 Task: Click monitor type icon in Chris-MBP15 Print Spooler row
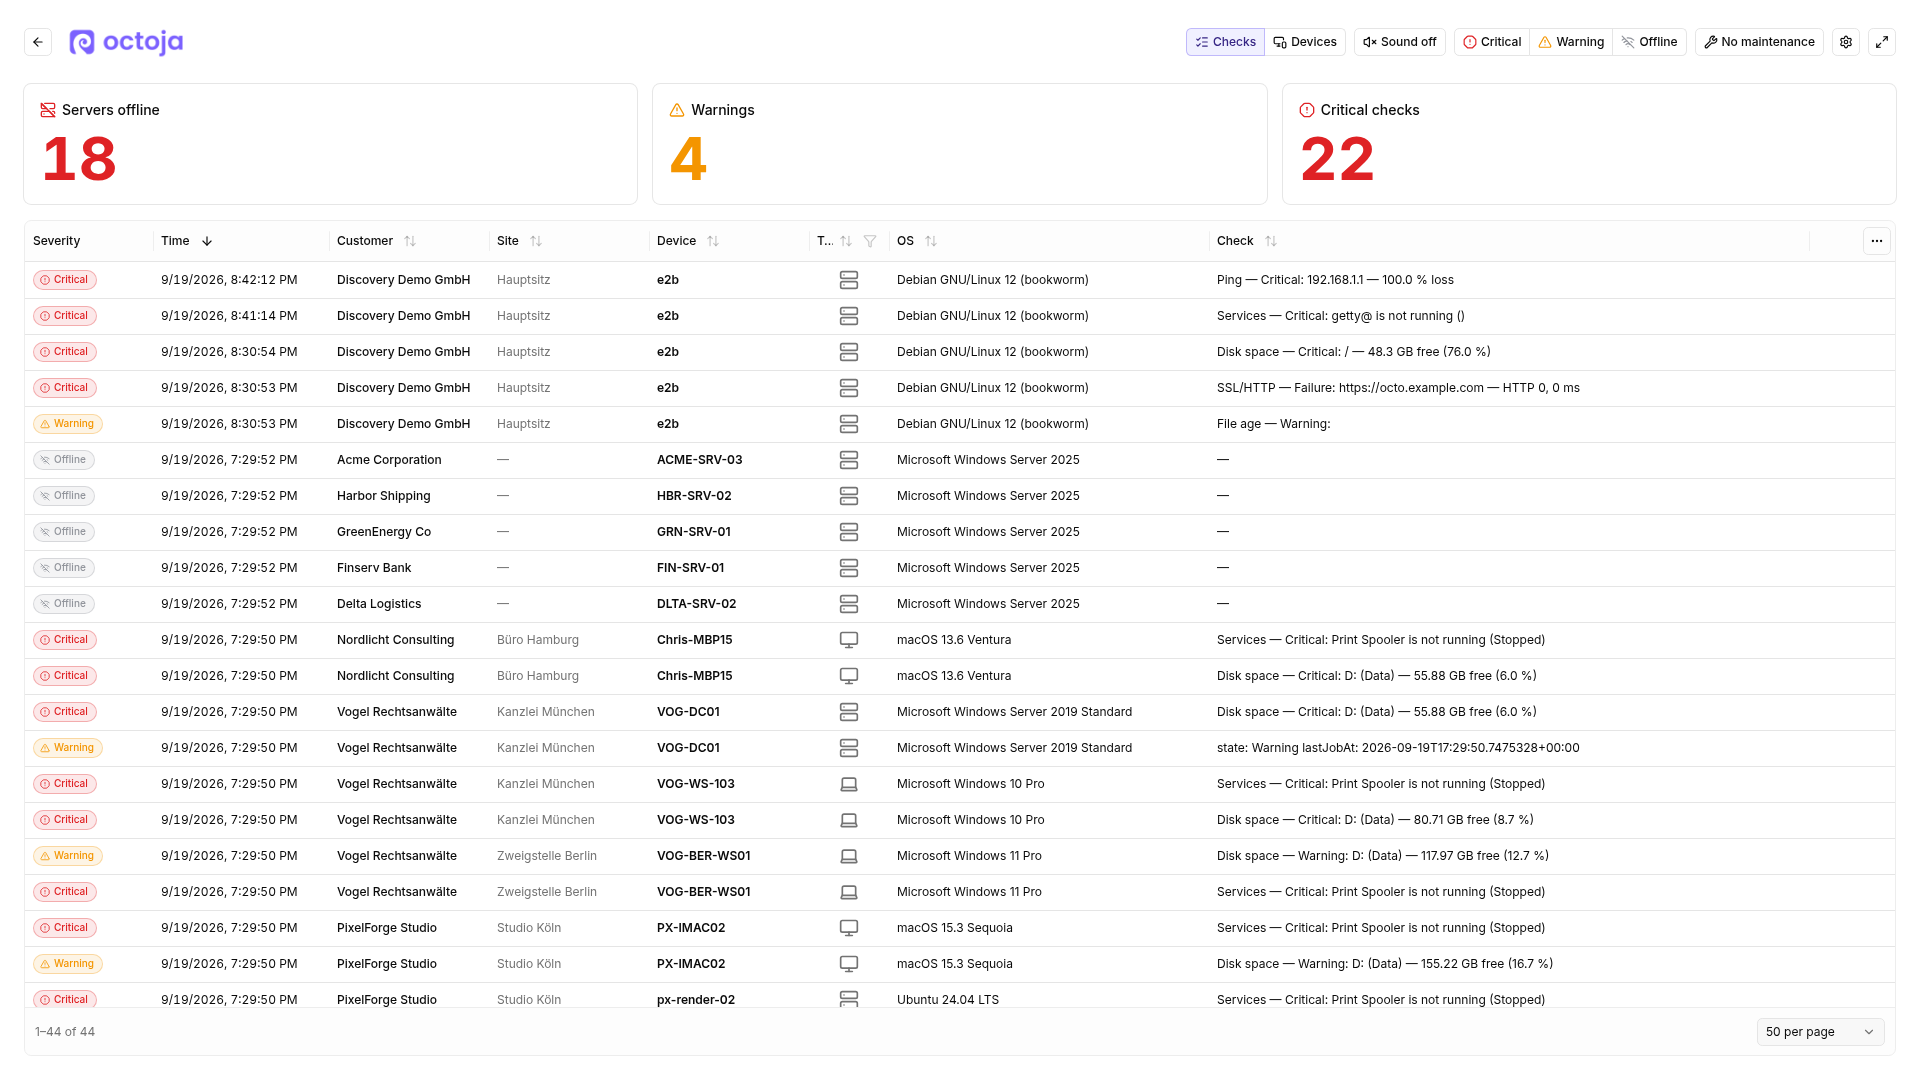849,640
